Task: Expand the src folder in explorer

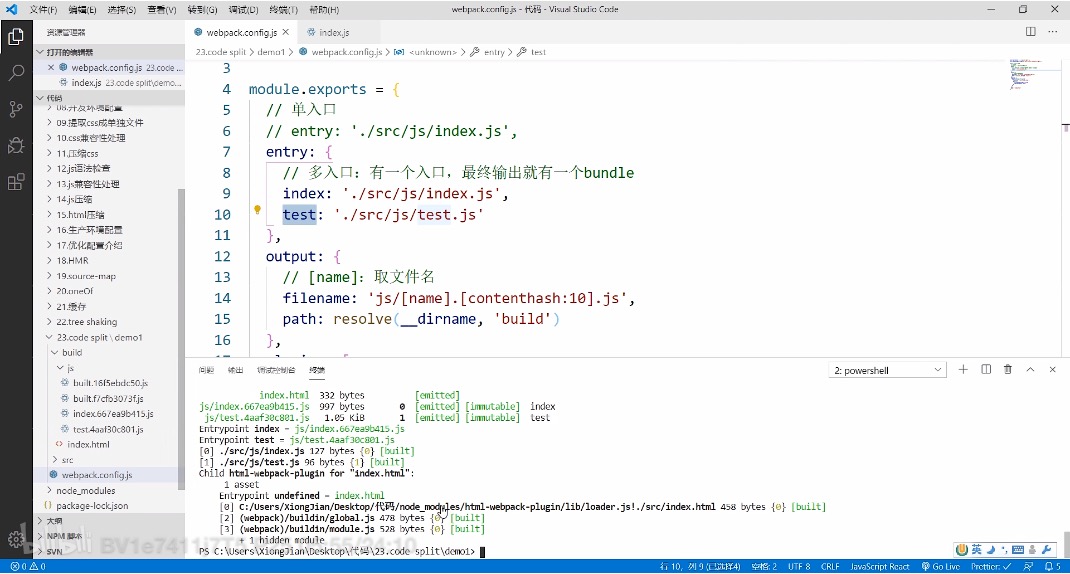Action: tap(109, 459)
